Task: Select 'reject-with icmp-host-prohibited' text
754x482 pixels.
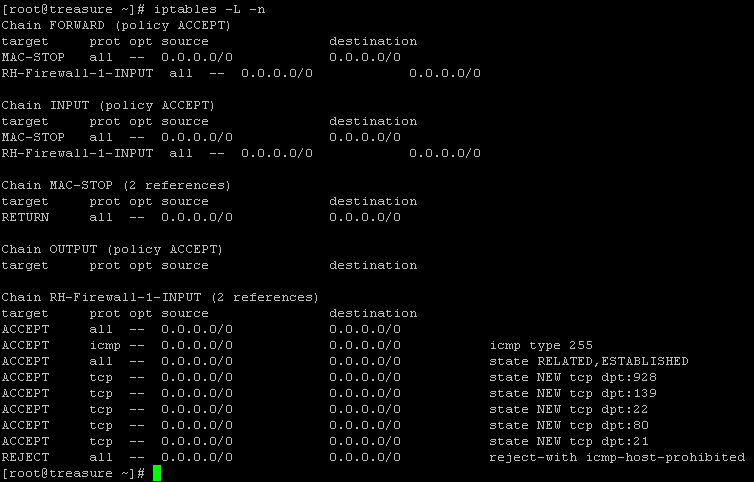Action: click(x=617, y=457)
